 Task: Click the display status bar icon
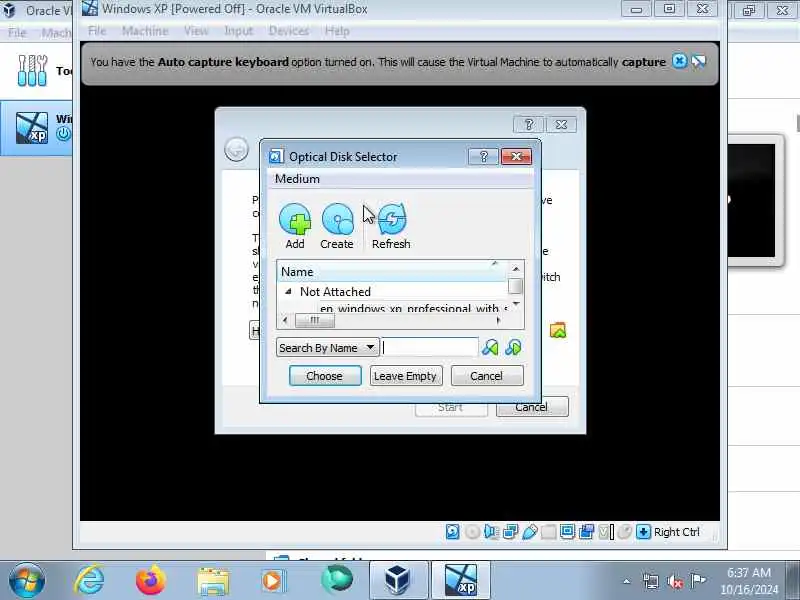click(x=567, y=532)
